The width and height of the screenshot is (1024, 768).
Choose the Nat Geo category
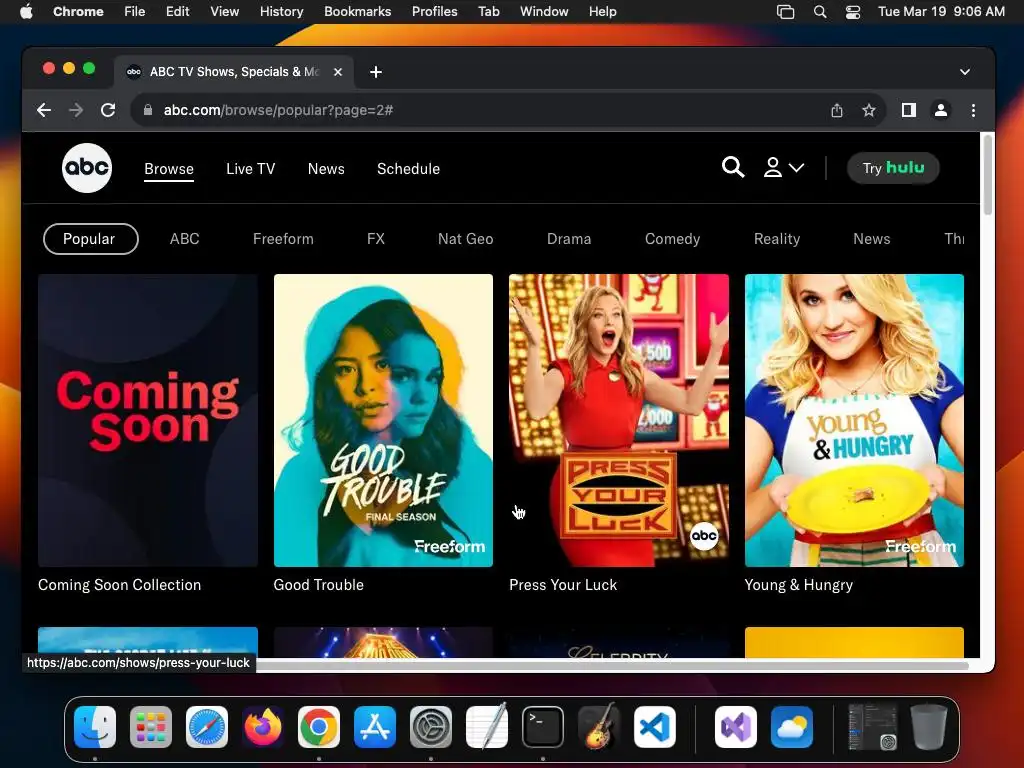(466, 239)
